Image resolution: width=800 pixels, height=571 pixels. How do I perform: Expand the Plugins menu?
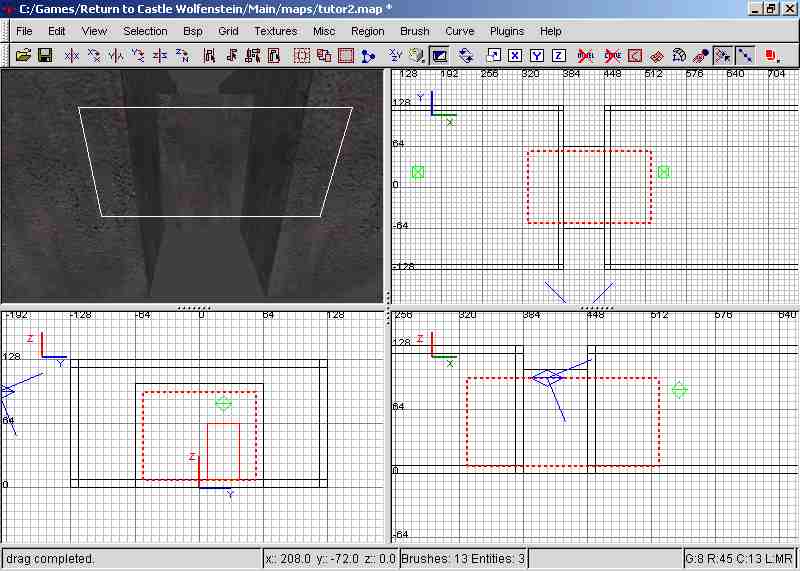[x=506, y=31]
